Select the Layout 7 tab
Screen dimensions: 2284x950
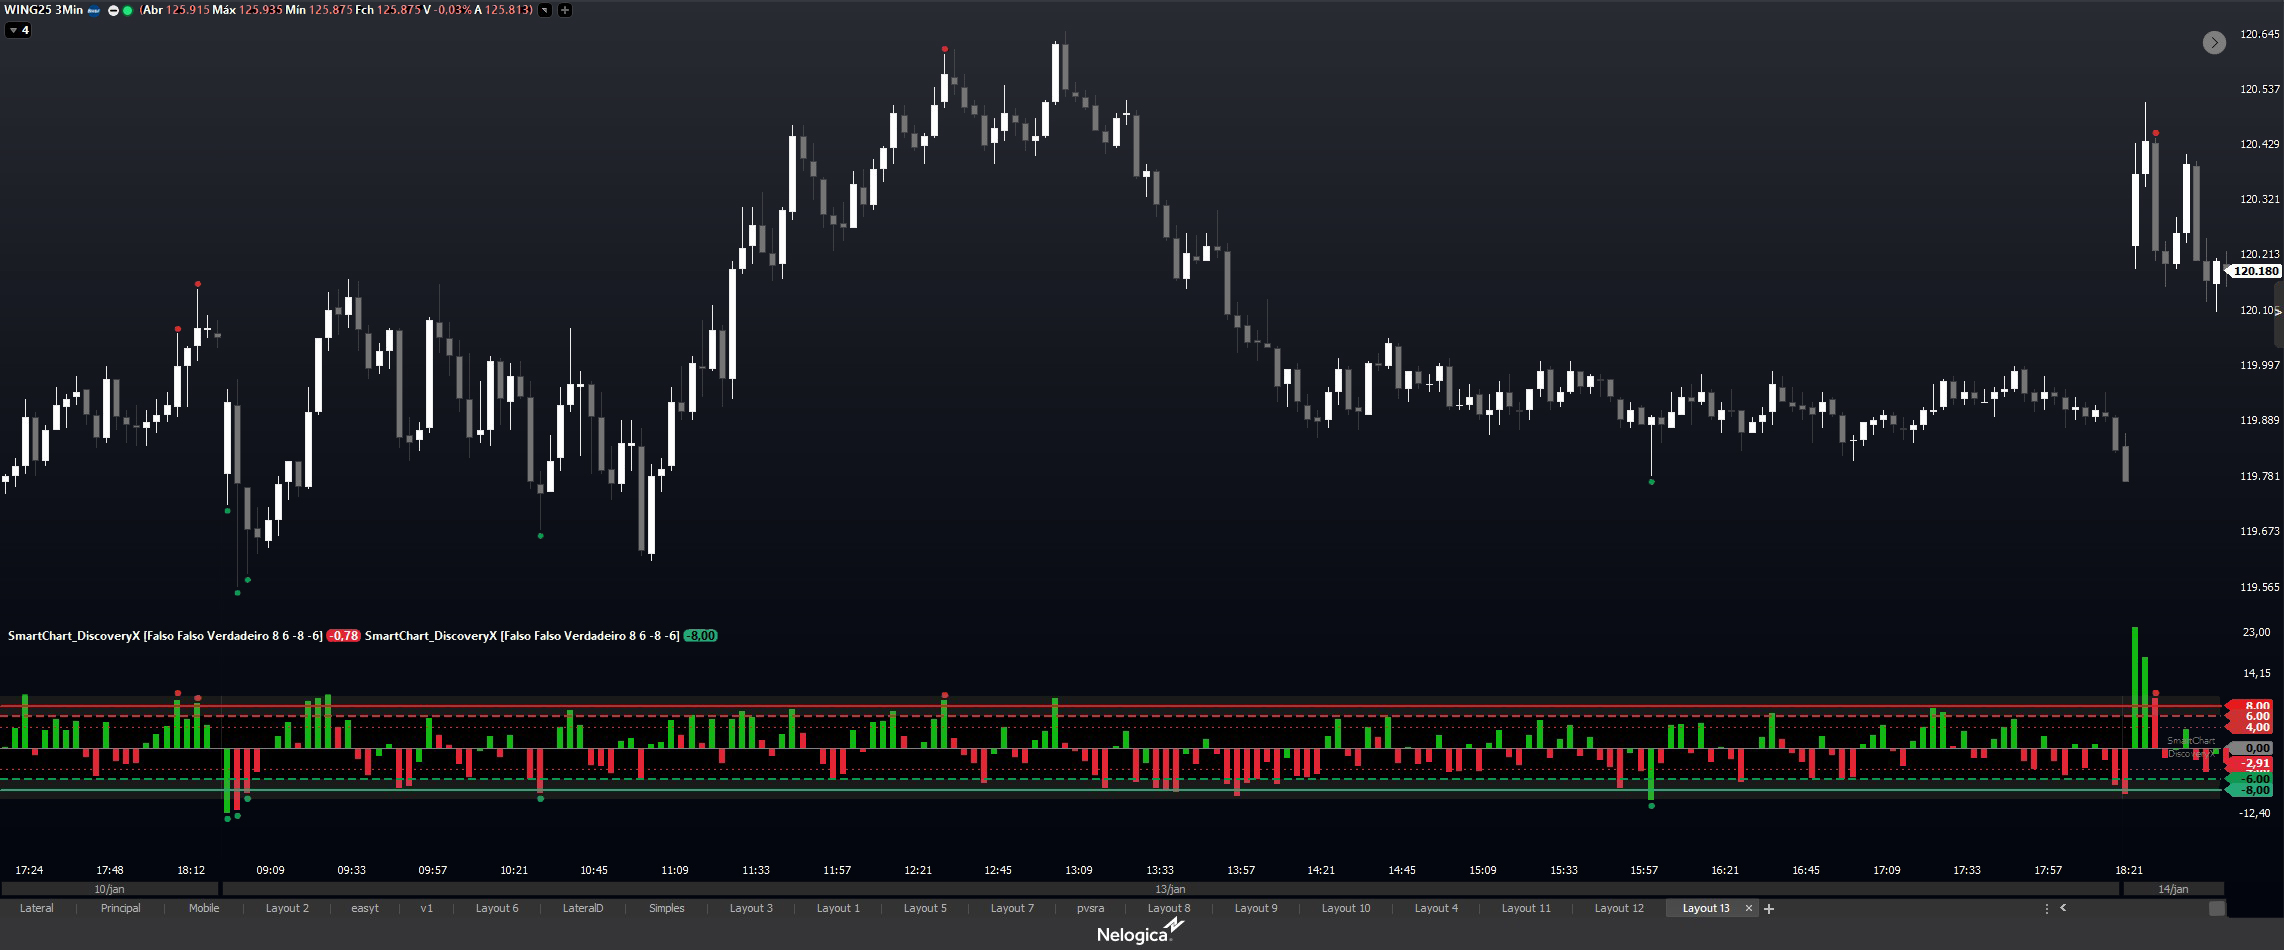[1012, 908]
